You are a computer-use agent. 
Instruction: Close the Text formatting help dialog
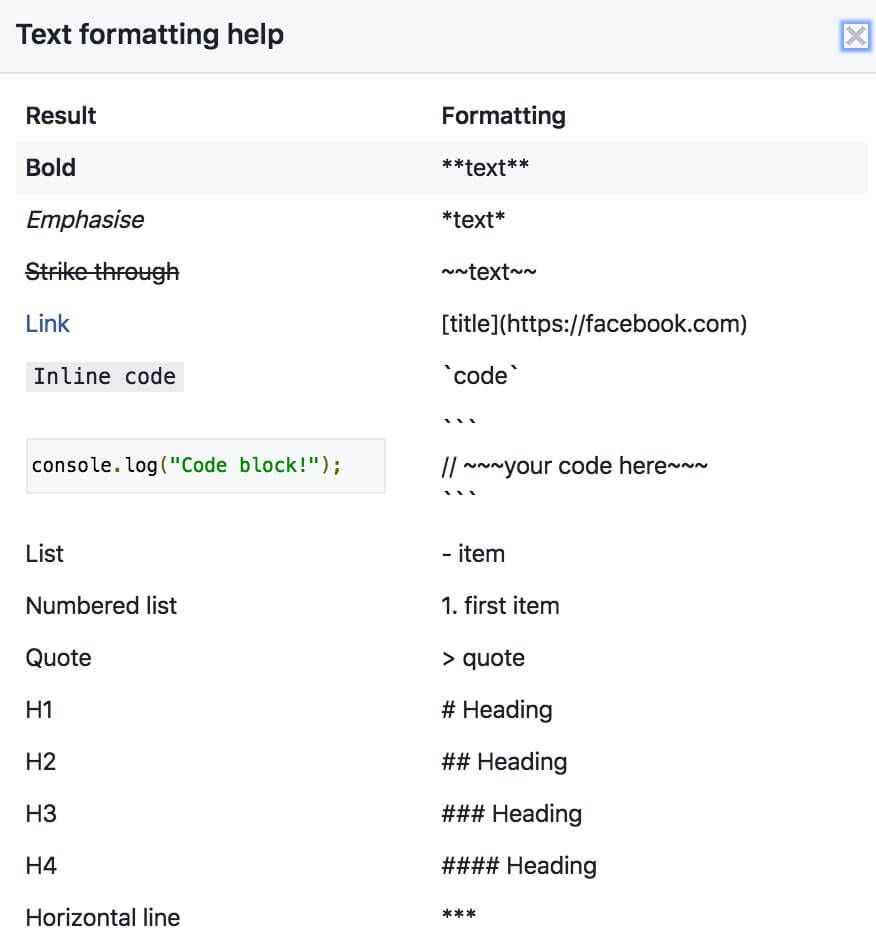(x=855, y=37)
